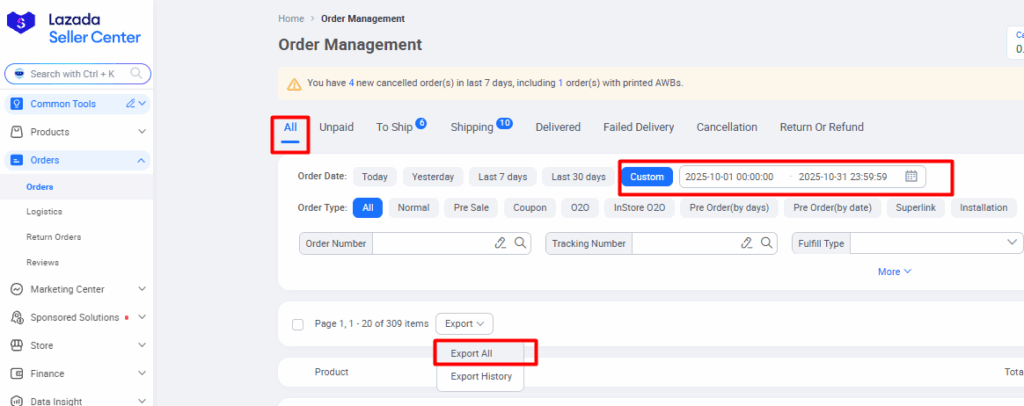Filter orders by Yesterday
This screenshot has width=1024, height=406.
(433, 177)
